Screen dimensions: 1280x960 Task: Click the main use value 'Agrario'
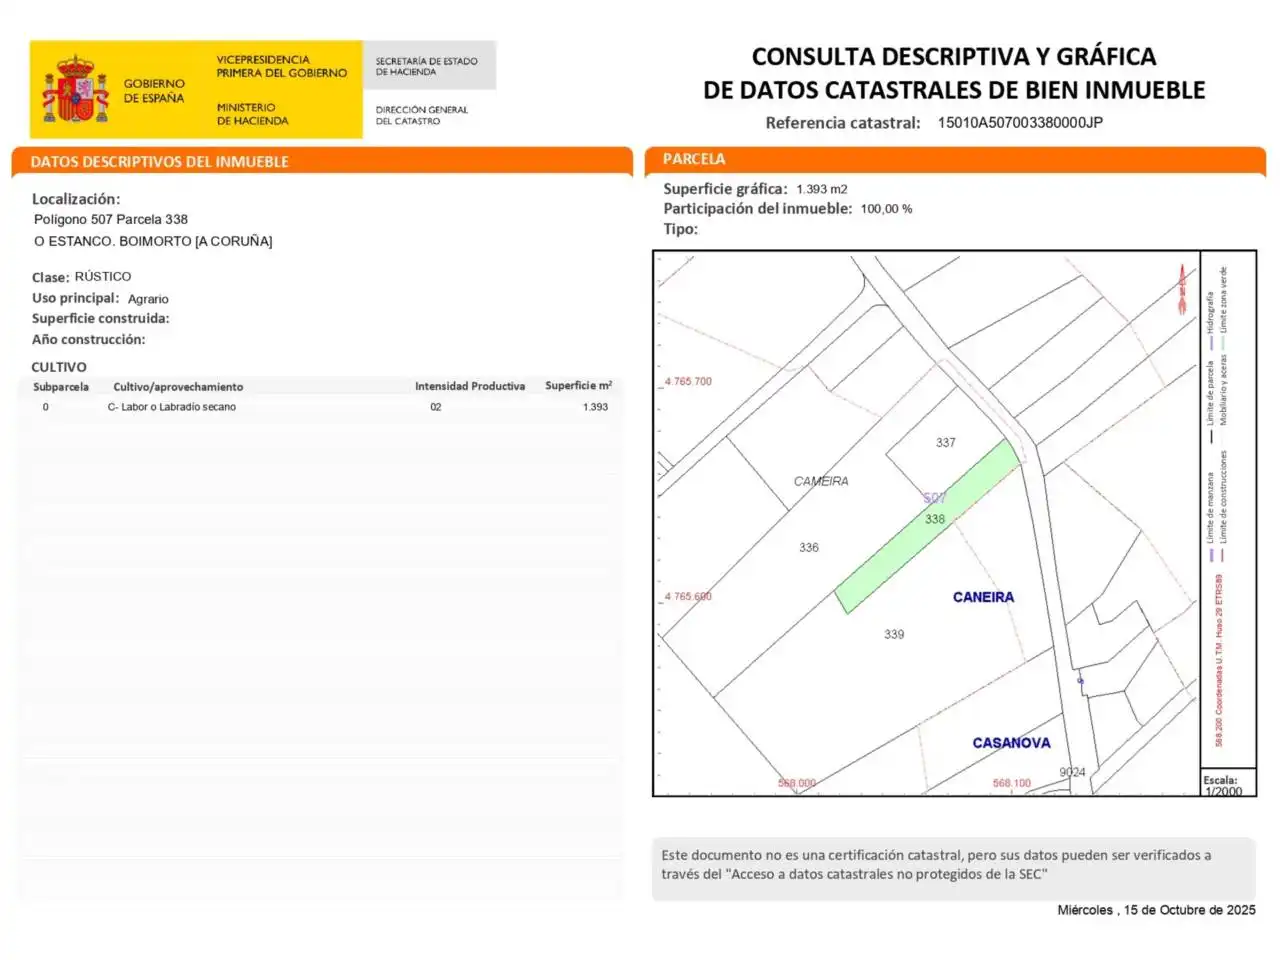point(148,299)
